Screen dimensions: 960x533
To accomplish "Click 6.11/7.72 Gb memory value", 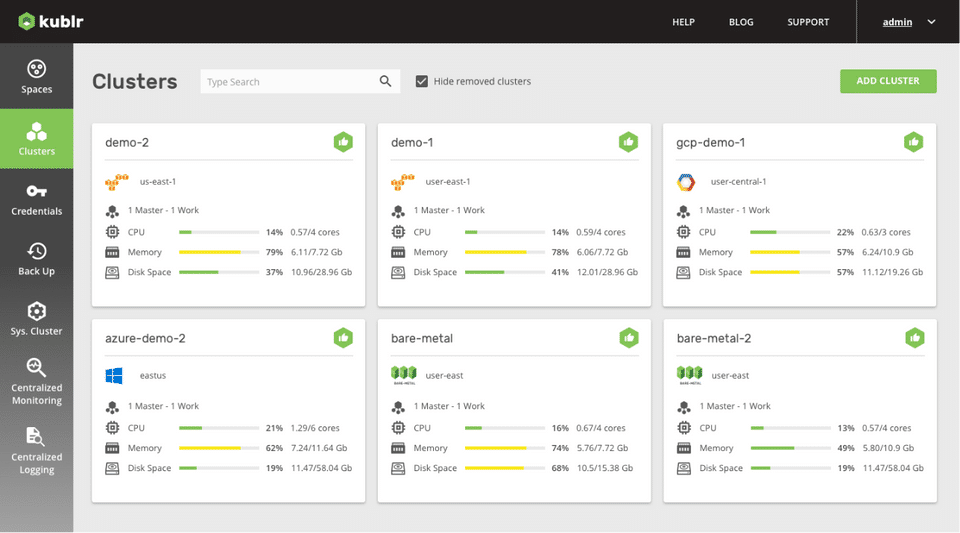I will tap(317, 252).
